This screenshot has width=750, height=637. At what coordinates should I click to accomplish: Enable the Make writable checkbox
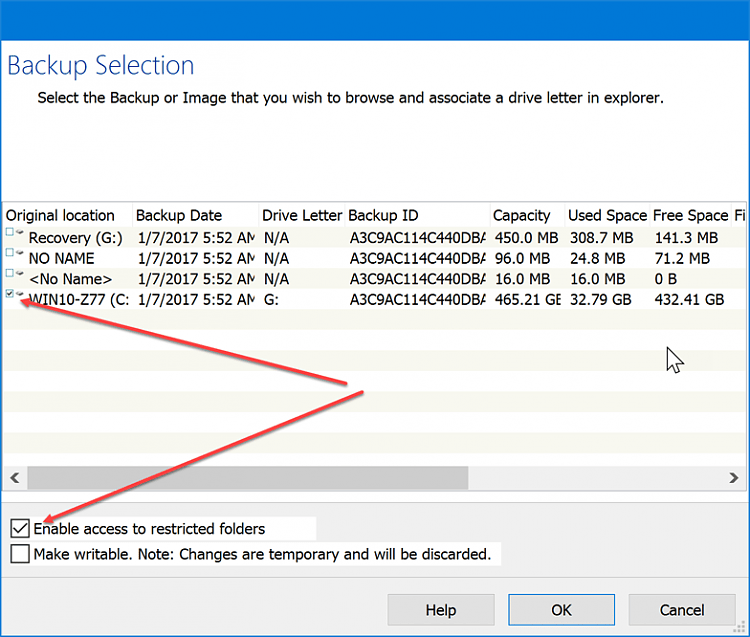click(x=20, y=554)
